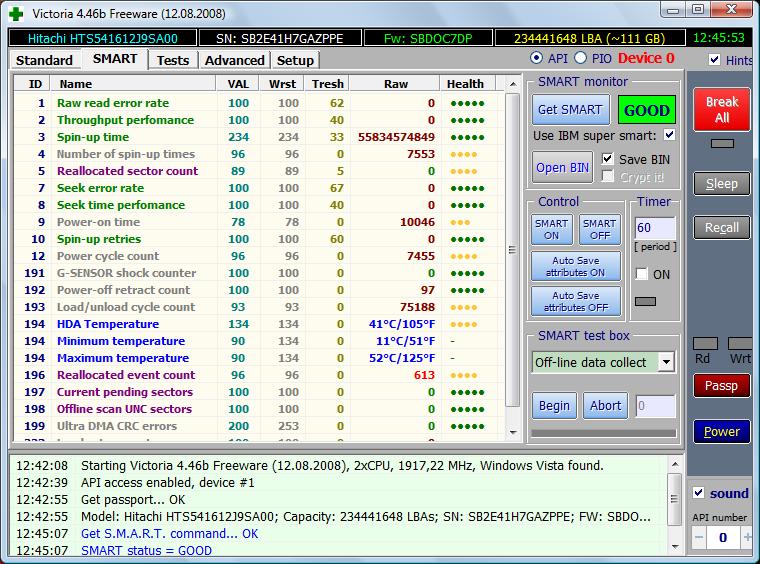Click the green cross Victoria title icon
Image resolution: width=760 pixels, height=564 pixels.
pyautogui.click(x=16, y=14)
